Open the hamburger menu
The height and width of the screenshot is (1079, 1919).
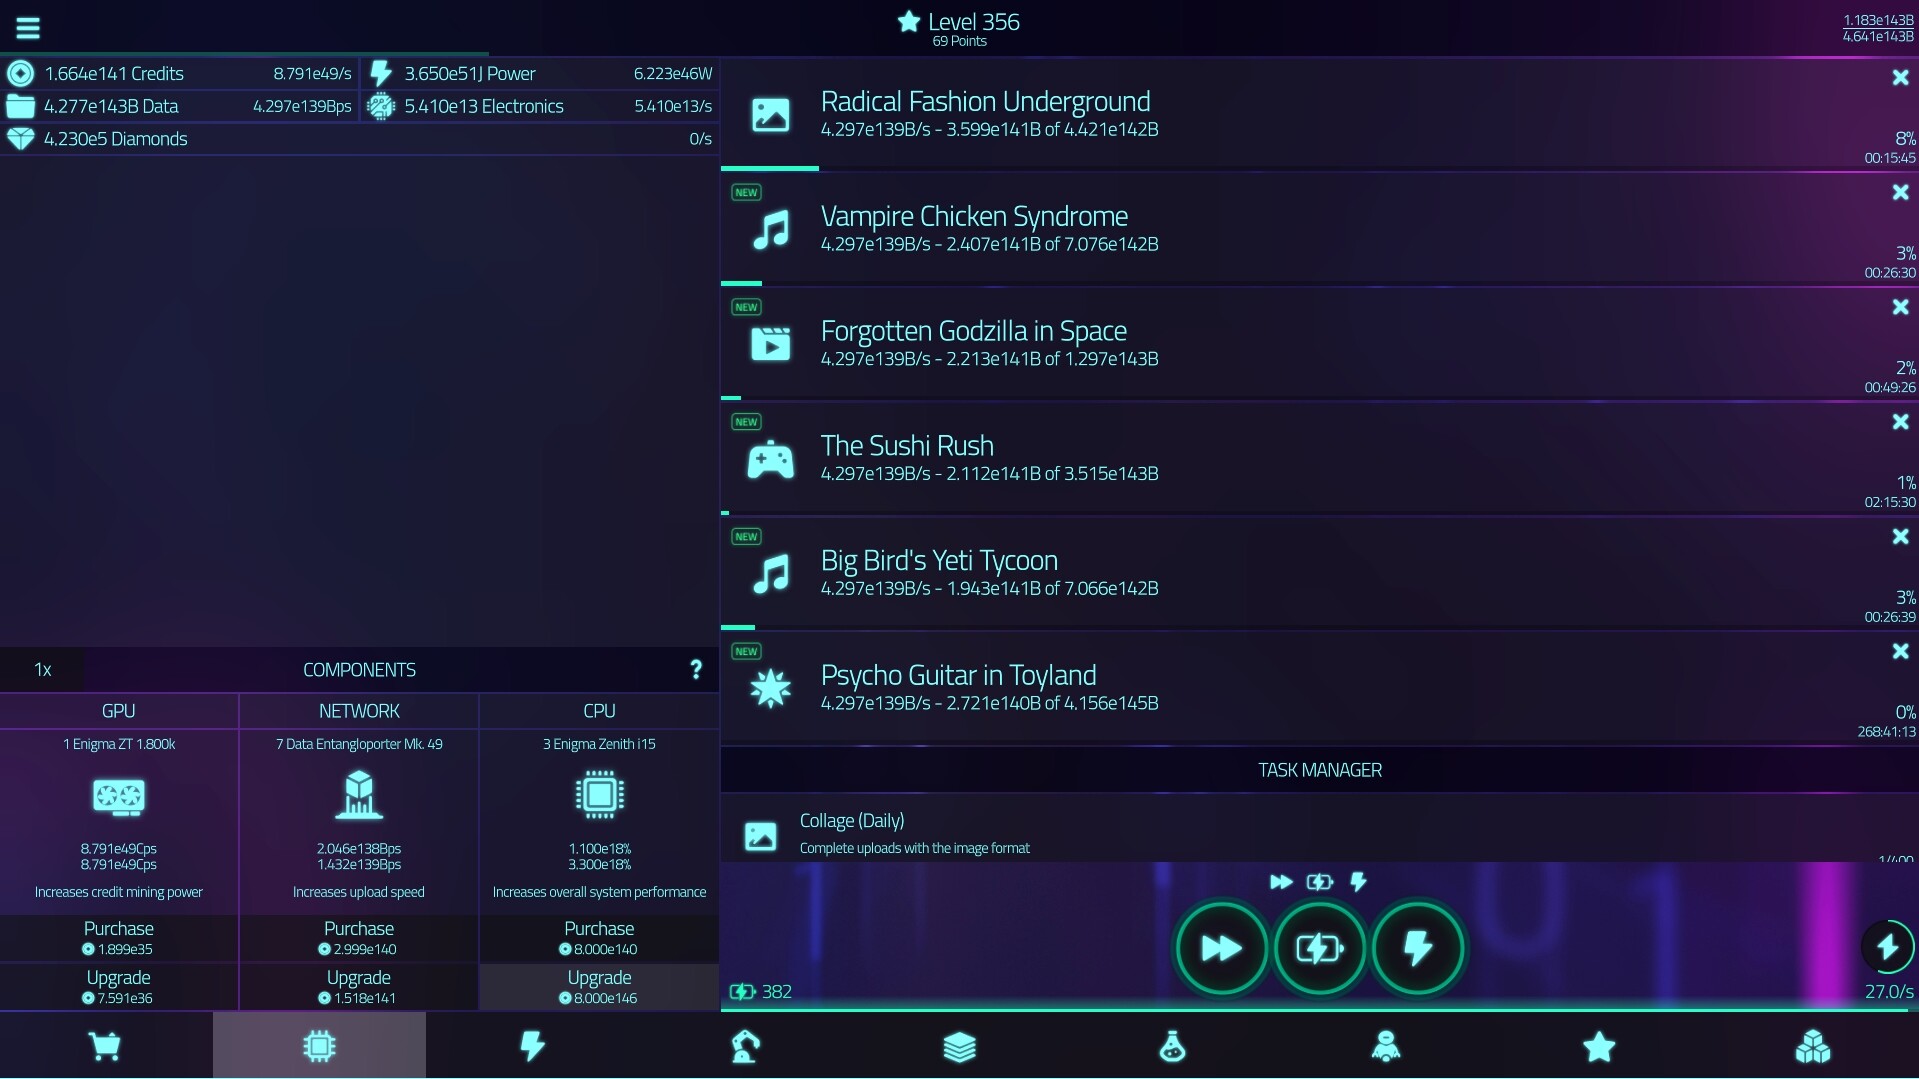click(x=27, y=27)
